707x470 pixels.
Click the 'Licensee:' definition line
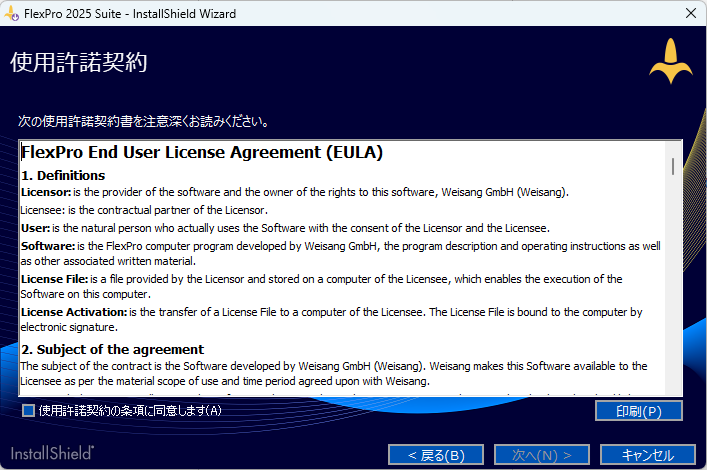coord(144,210)
